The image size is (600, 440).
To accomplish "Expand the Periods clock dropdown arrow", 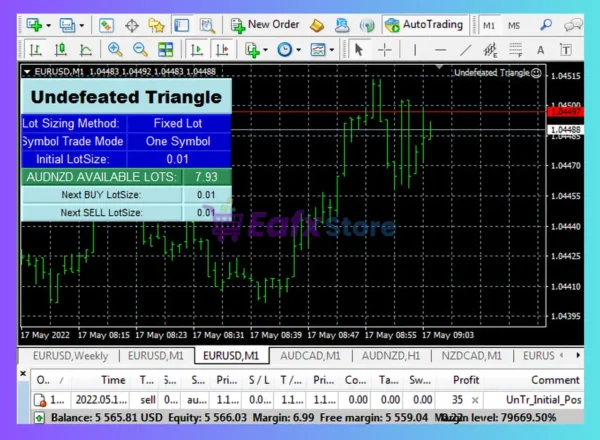I will (298, 50).
